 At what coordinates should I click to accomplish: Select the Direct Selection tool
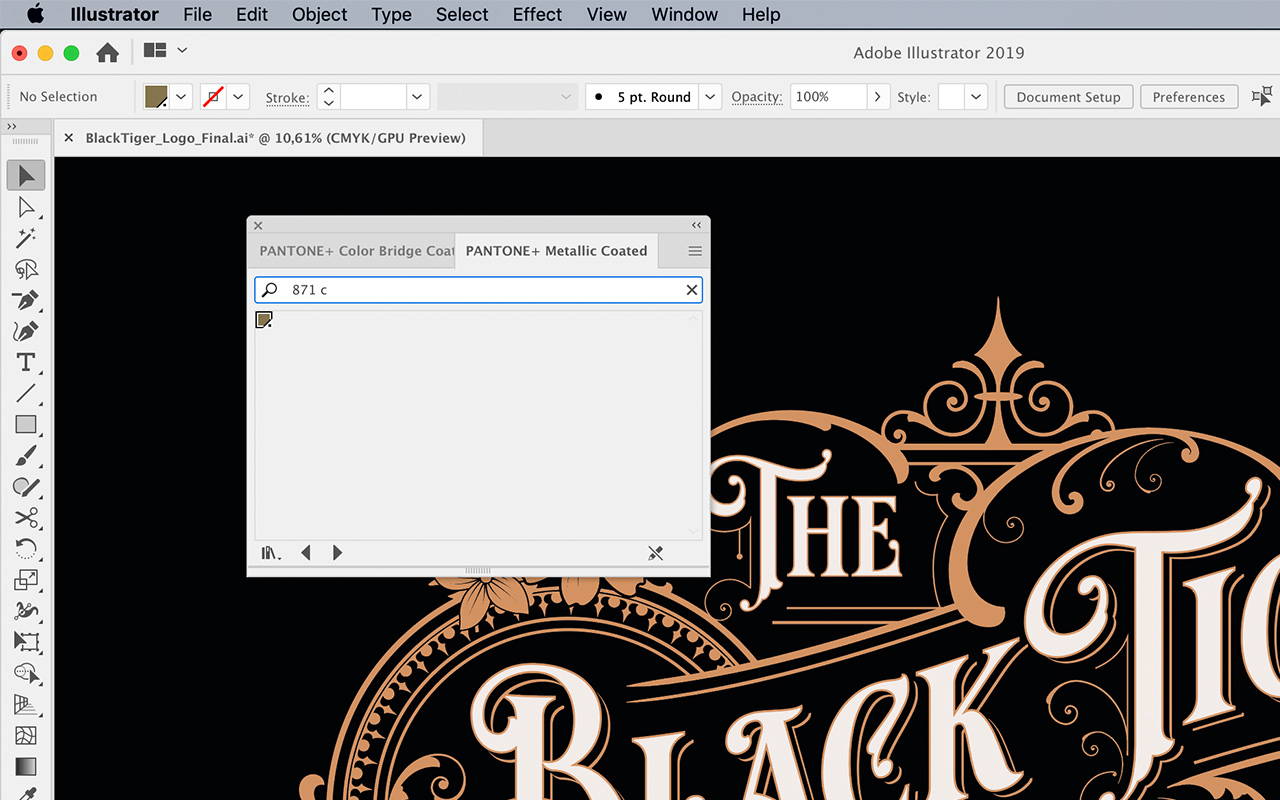pos(26,207)
